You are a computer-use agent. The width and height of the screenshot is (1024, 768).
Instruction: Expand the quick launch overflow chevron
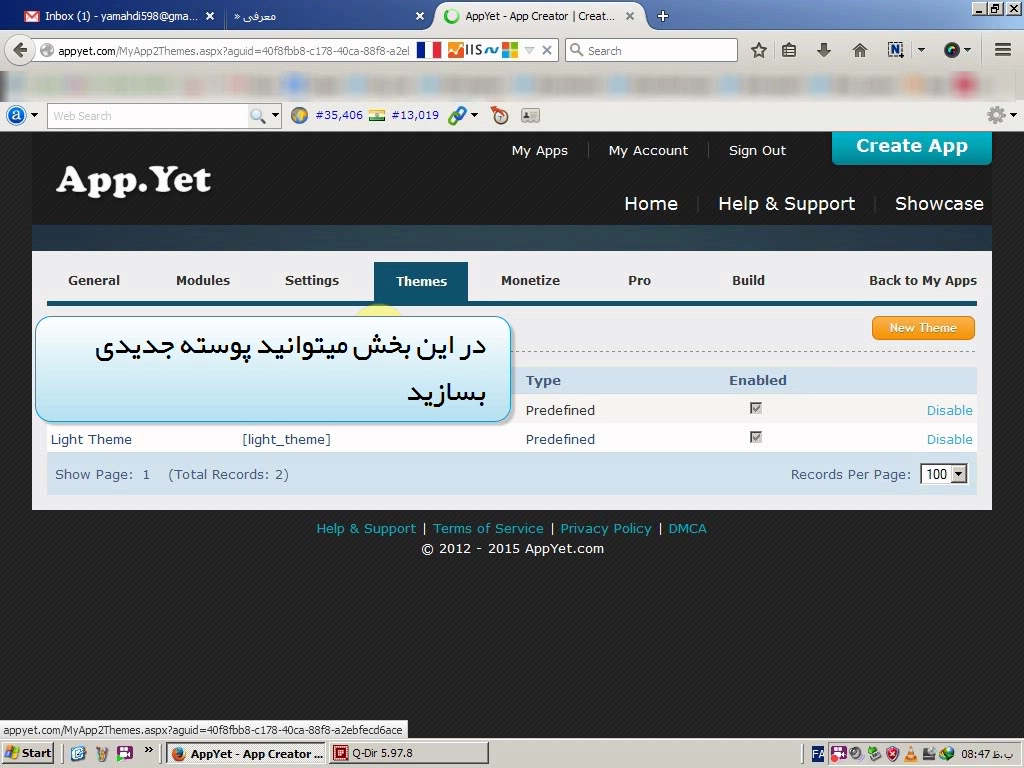(x=149, y=750)
